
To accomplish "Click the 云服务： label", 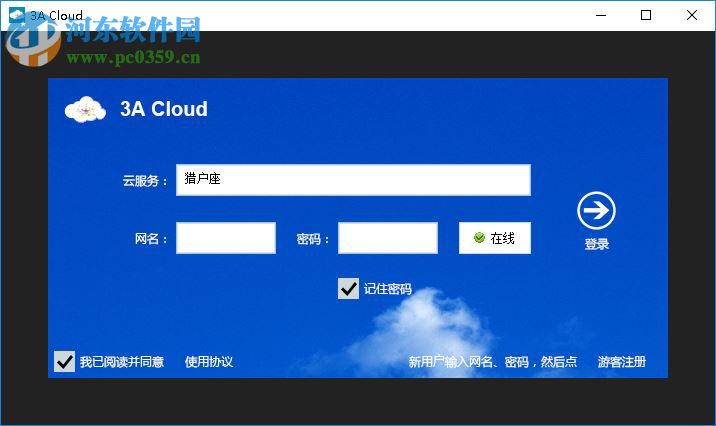I will pyautogui.click(x=145, y=180).
